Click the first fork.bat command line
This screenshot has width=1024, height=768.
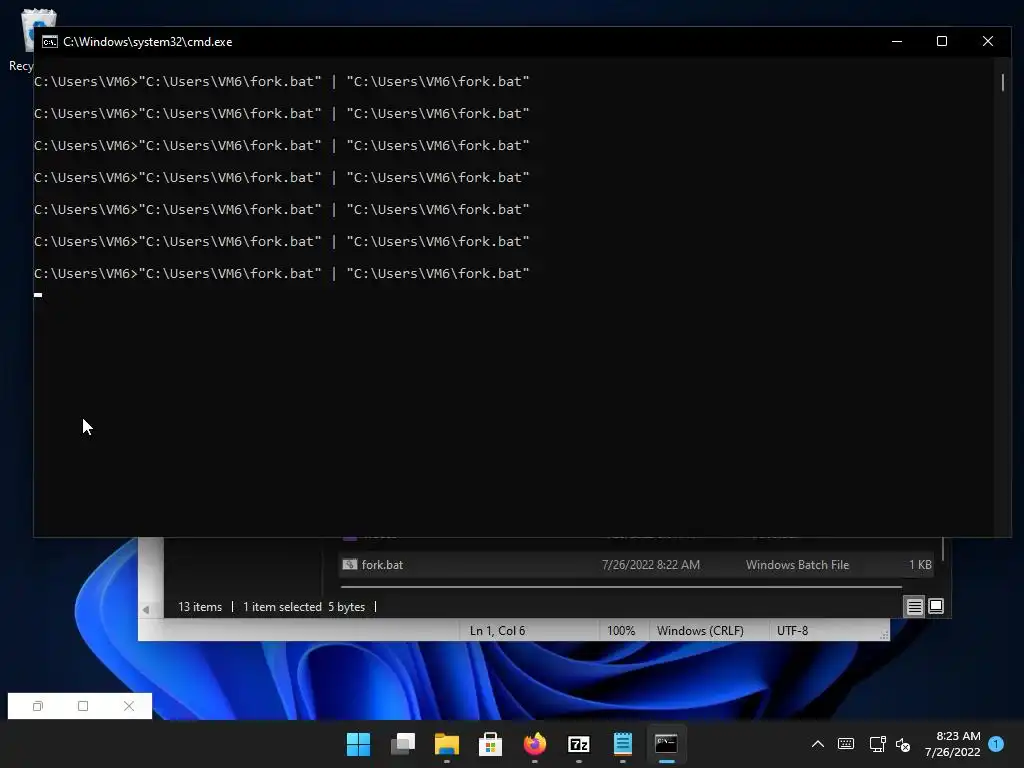[x=281, y=82]
